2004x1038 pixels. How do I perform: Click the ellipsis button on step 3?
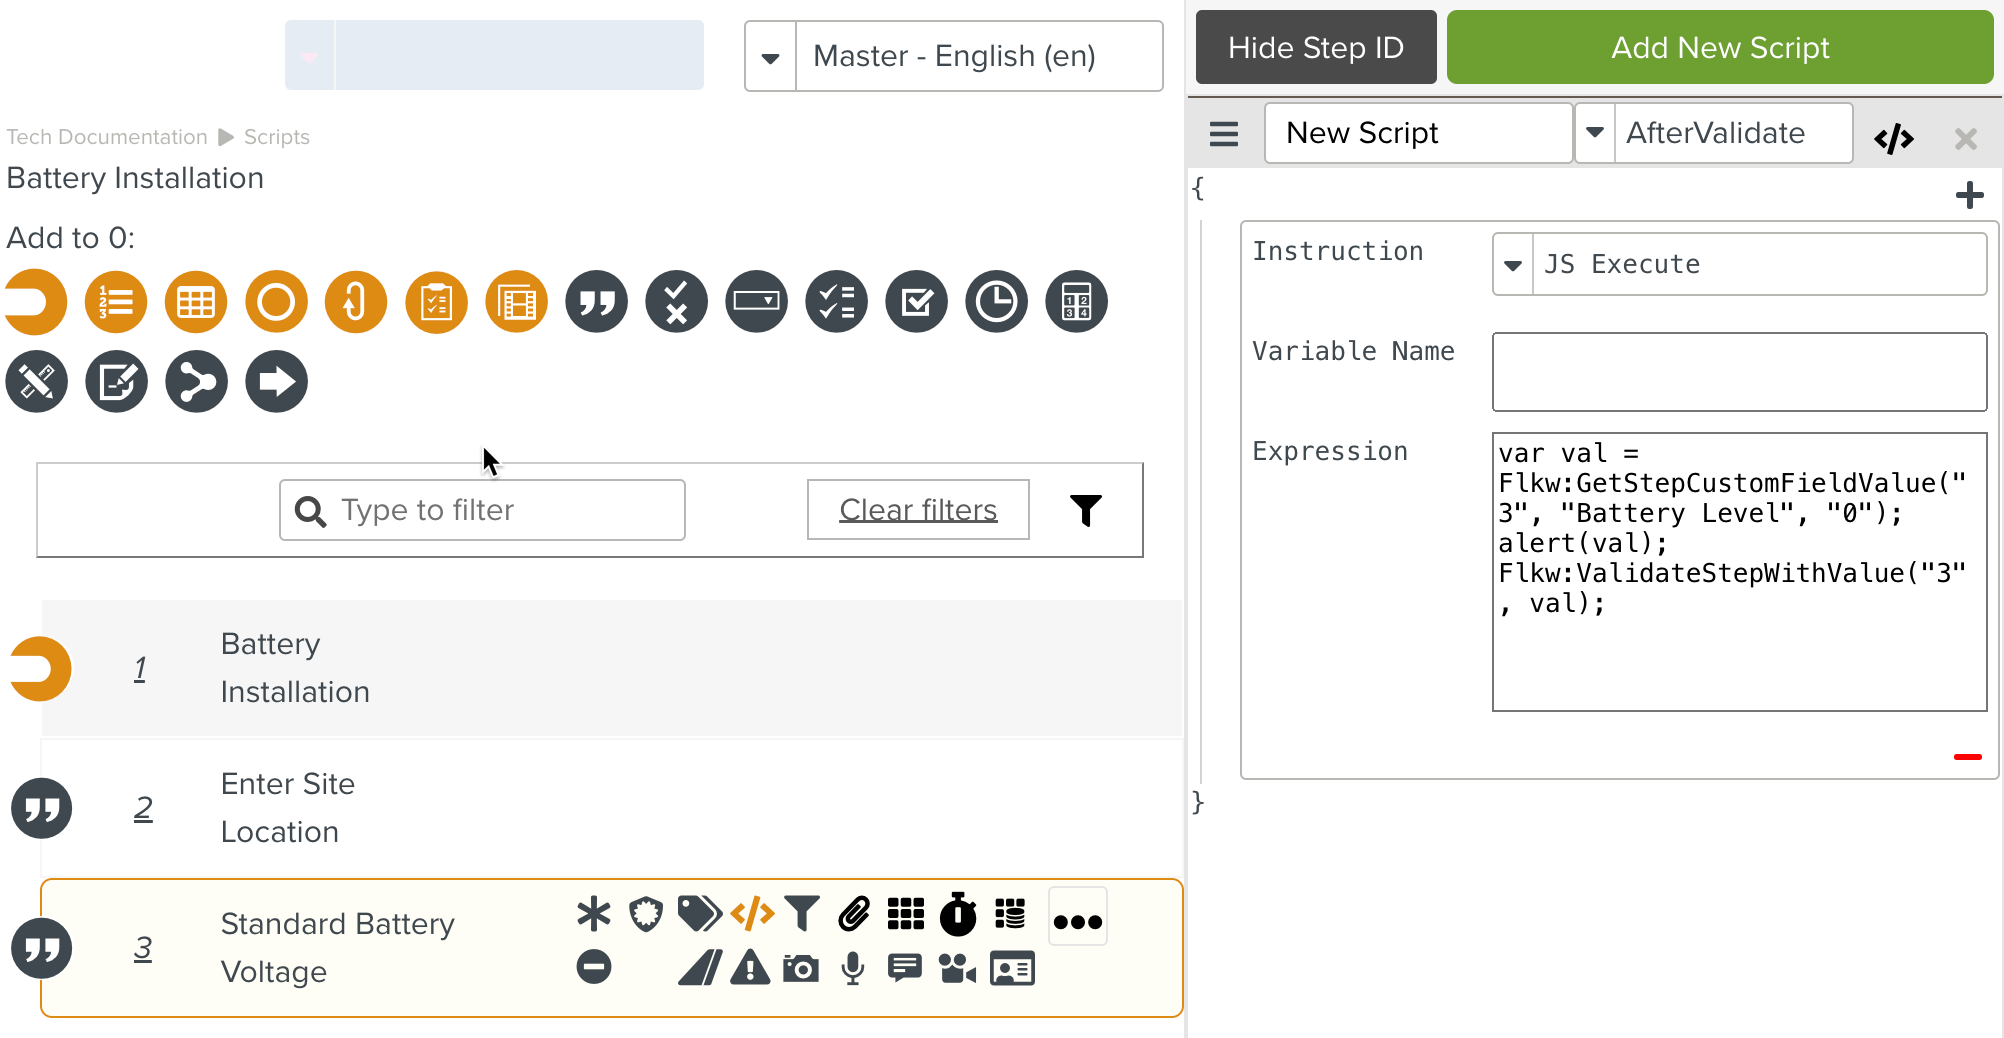tap(1077, 915)
